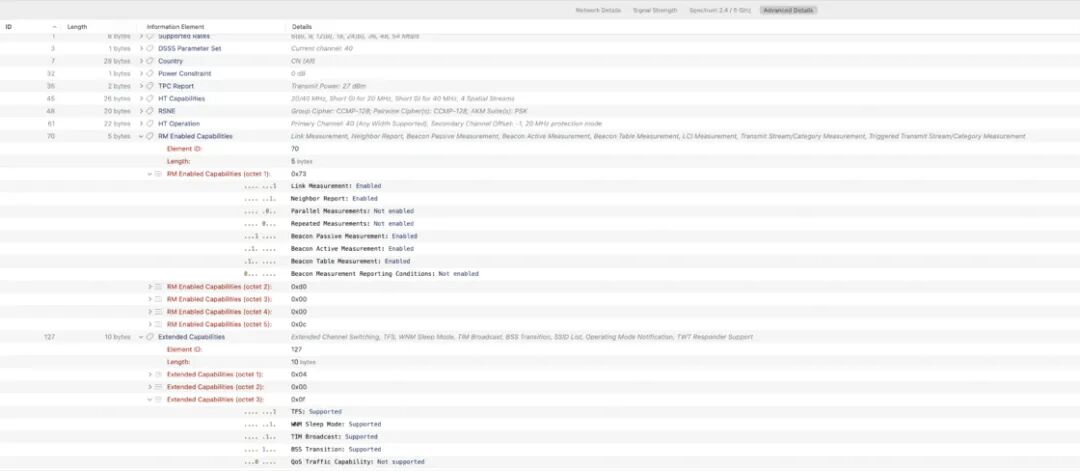Click the tag icon beside RSNE
Viewport: 1080px width, 471px height.
149,111
